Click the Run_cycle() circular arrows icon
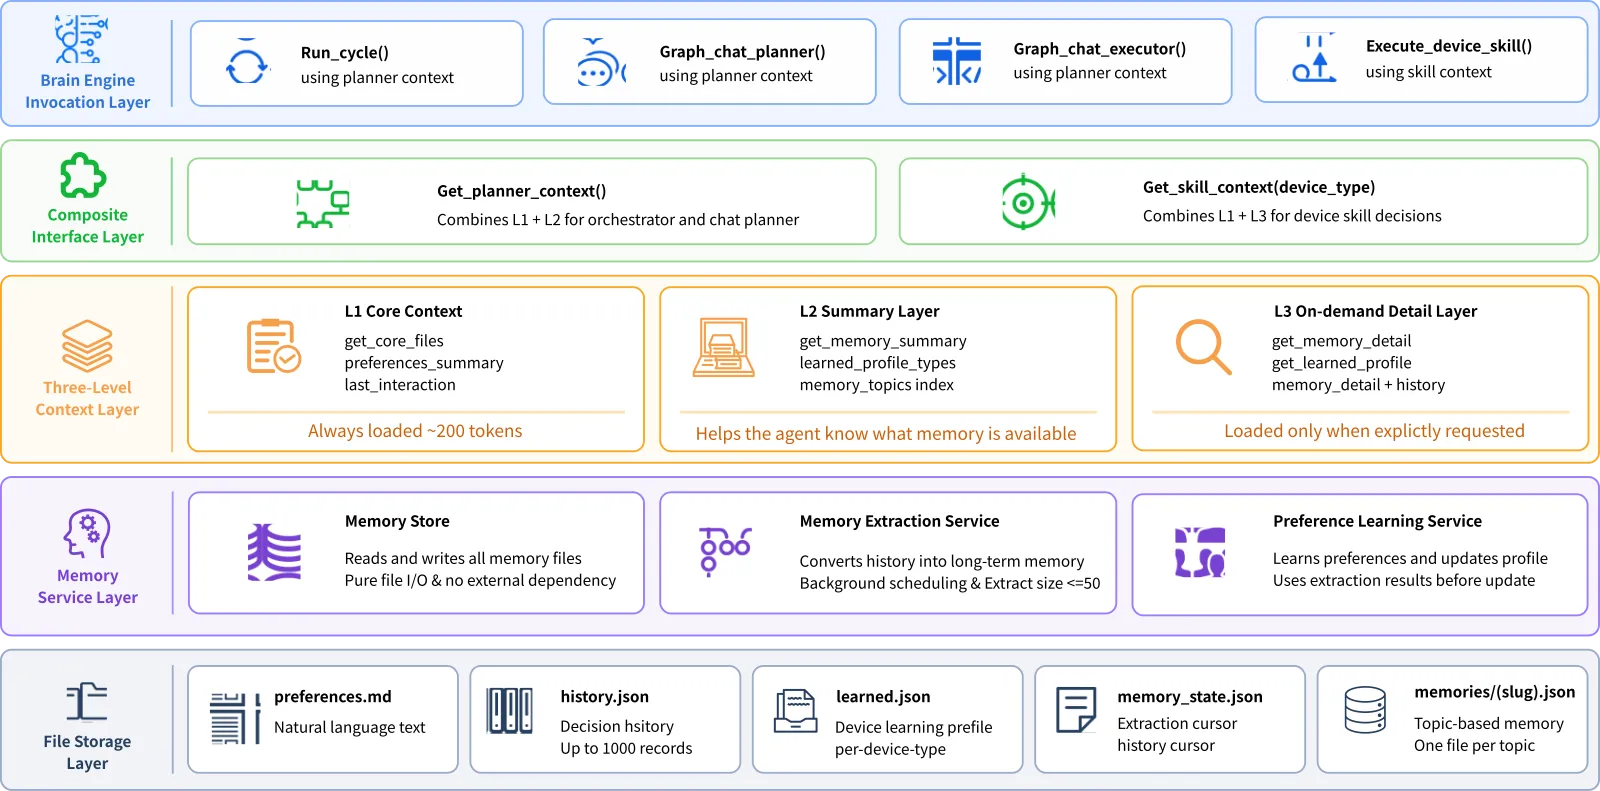 pos(247,63)
